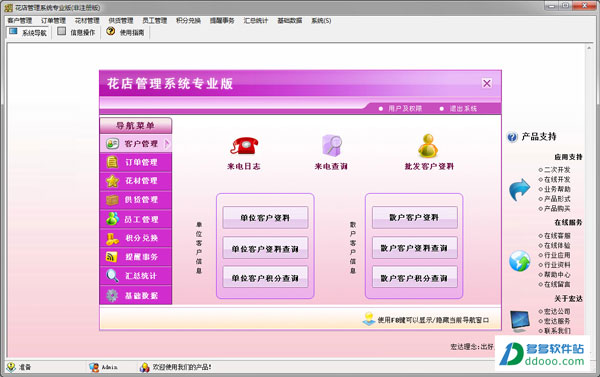This screenshot has height=377, width=600.
Task: Open 基础数据 gear item in sidebar
Action: [x=136, y=295]
